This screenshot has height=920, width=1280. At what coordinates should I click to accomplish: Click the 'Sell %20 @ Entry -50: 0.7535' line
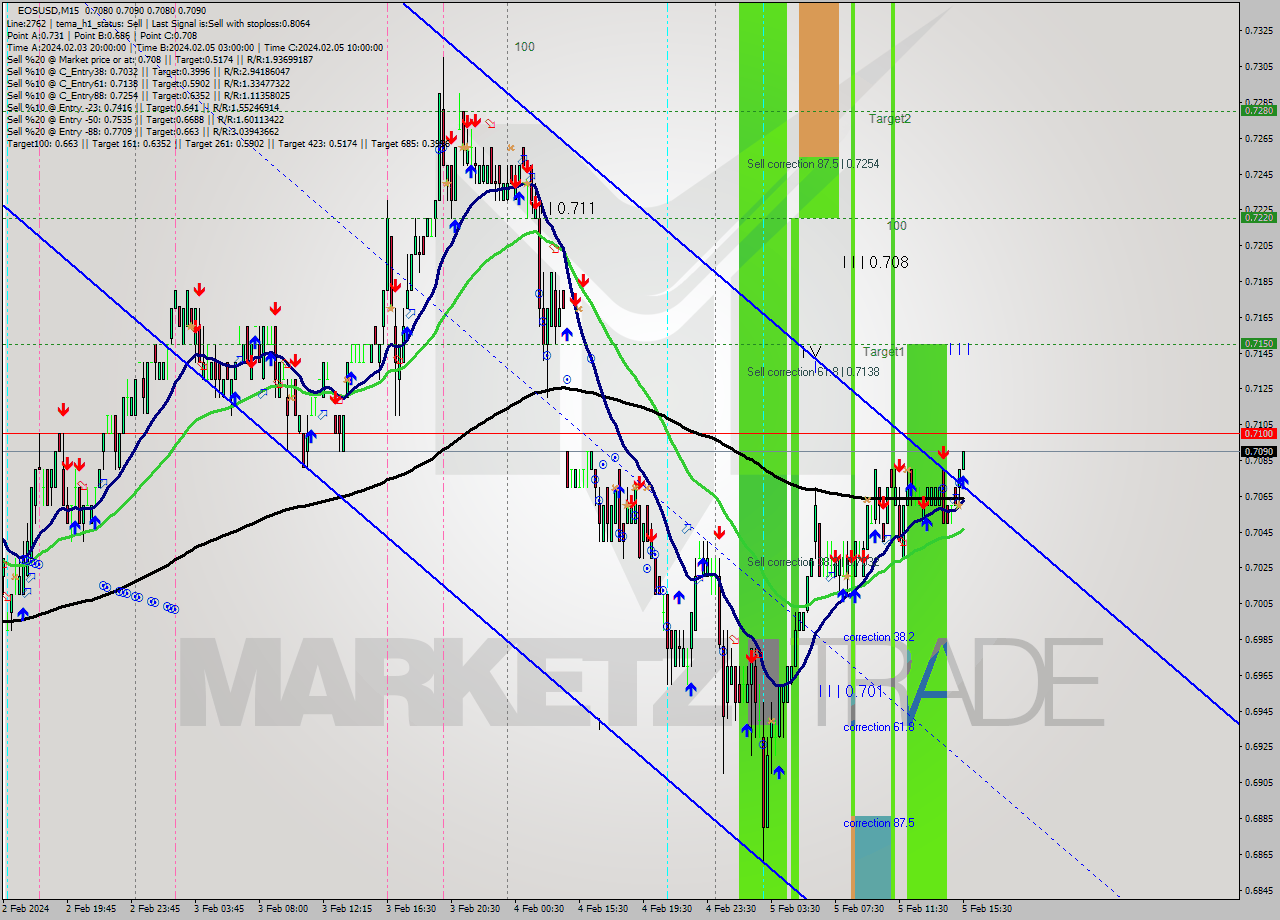pyautogui.click(x=145, y=119)
